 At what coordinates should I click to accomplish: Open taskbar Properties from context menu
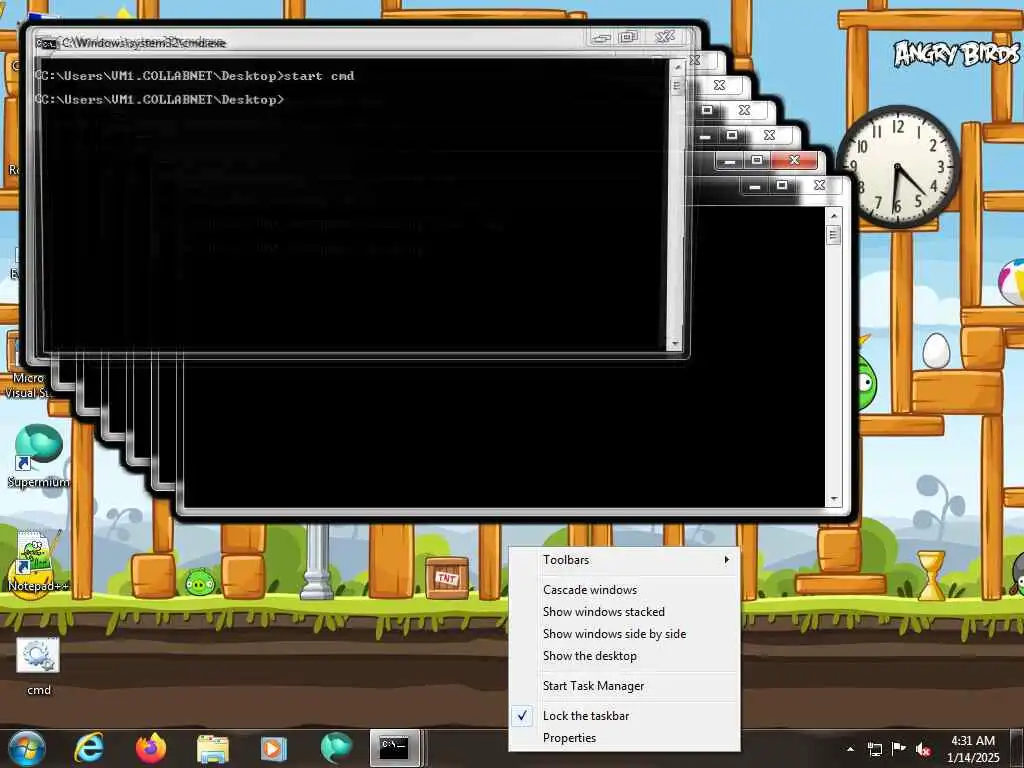[624, 738]
